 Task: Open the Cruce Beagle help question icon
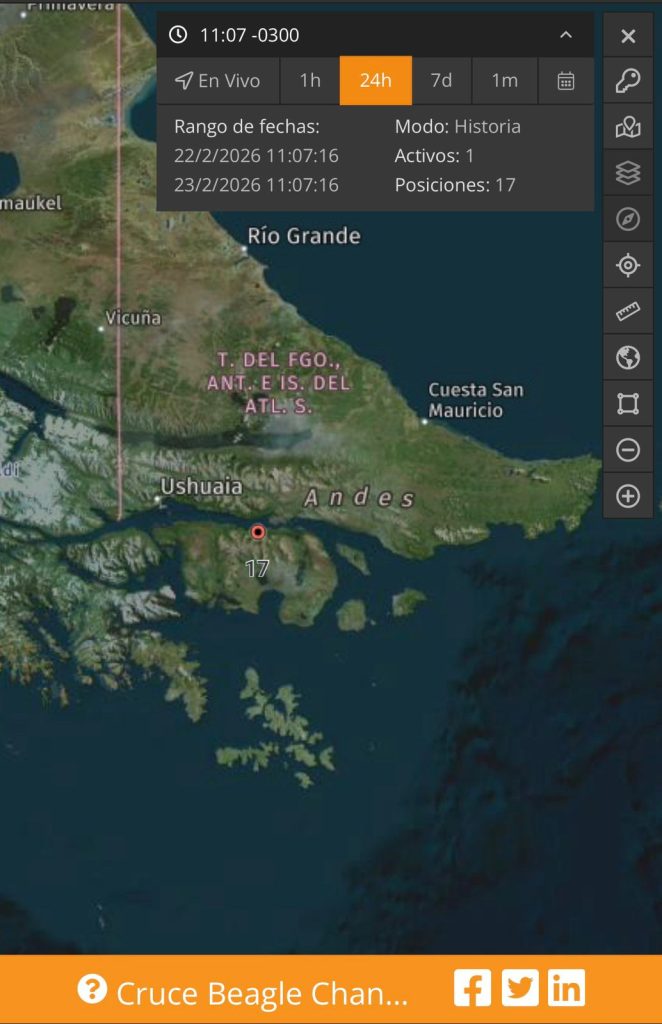92,989
